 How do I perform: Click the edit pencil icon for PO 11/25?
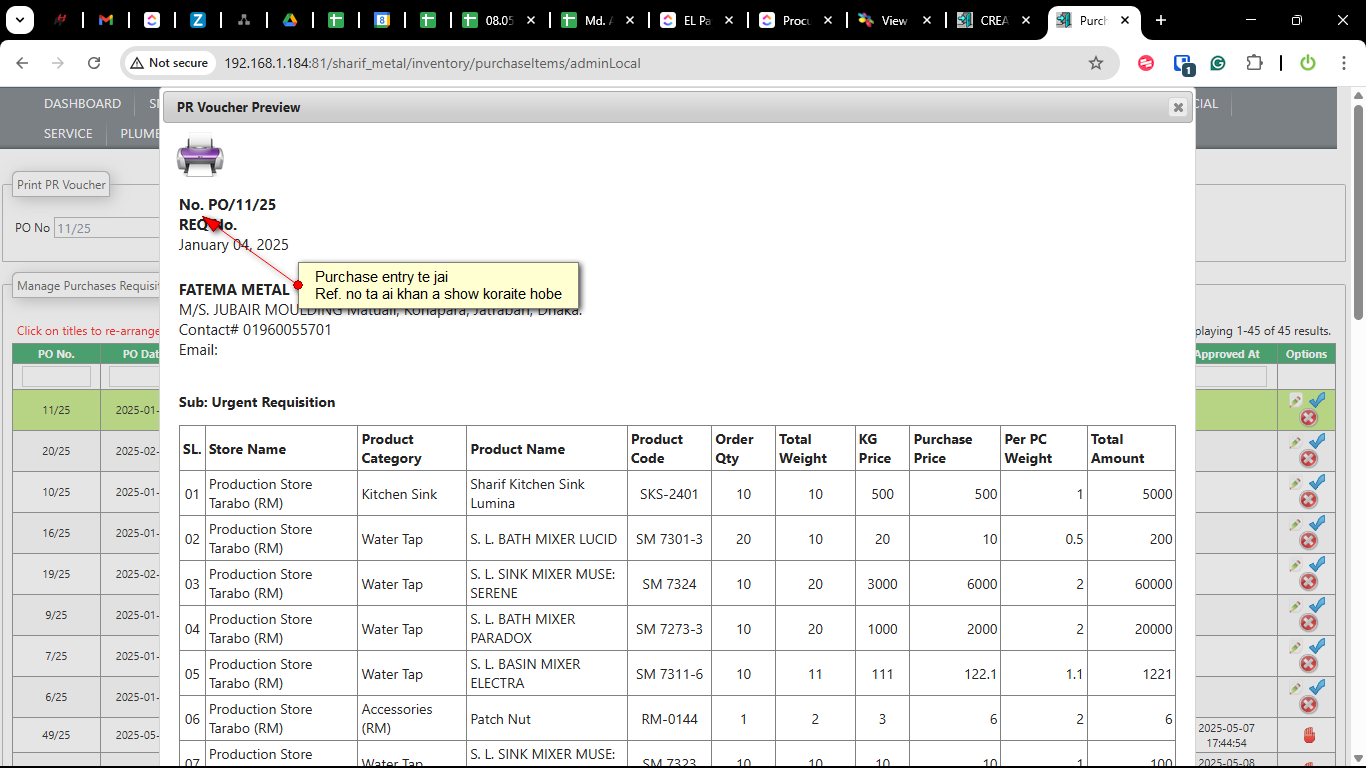(1295, 400)
